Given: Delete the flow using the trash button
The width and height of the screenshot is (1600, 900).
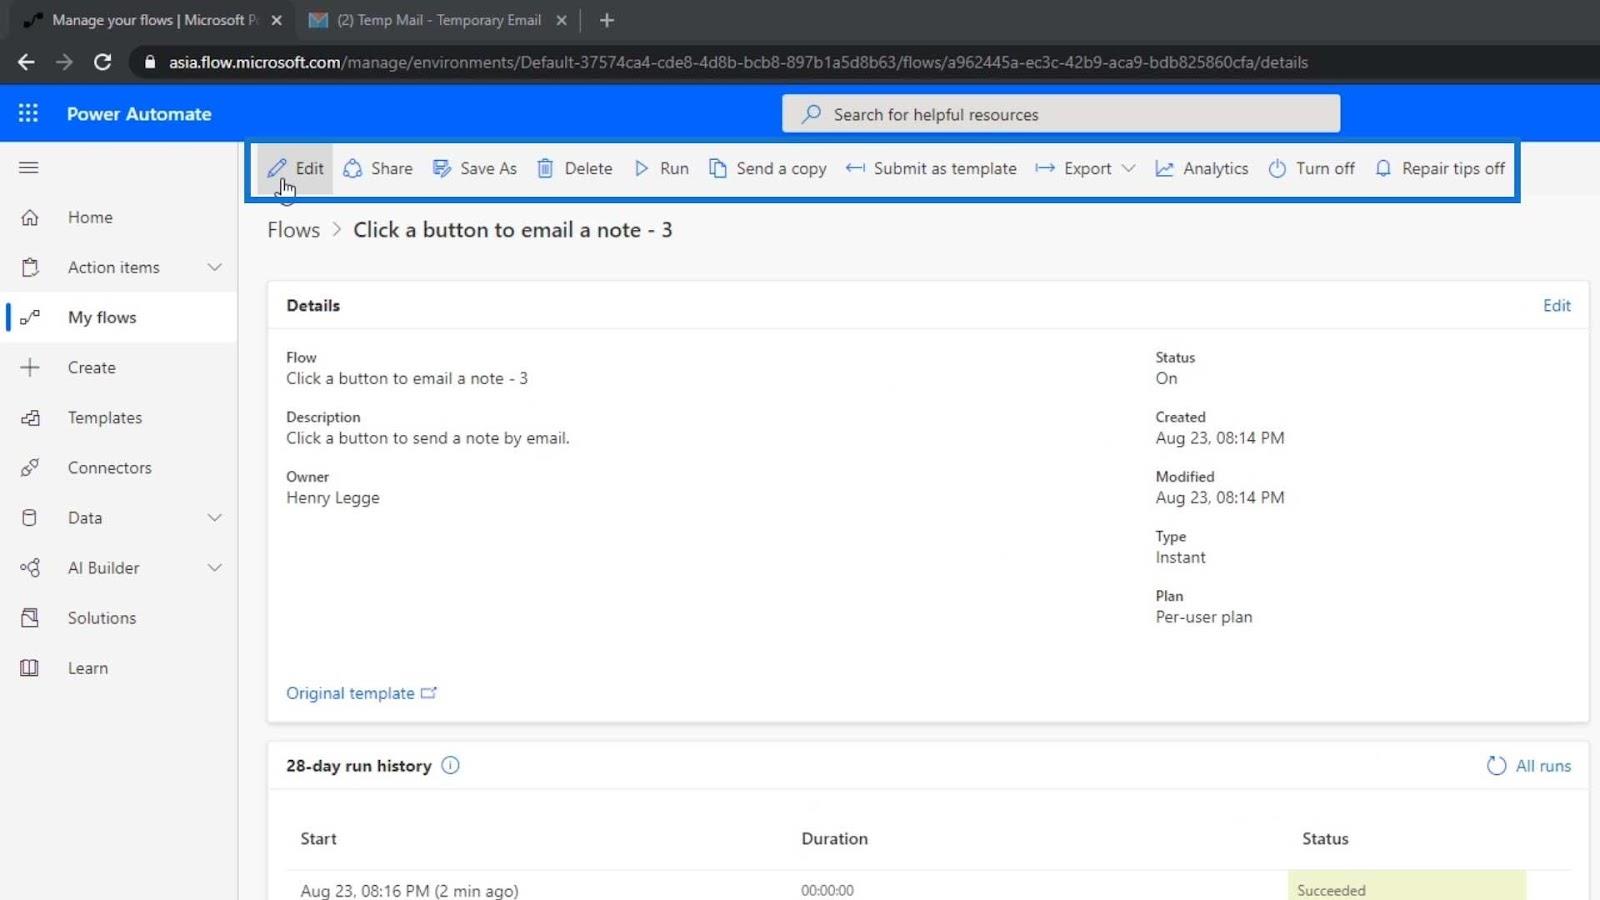Looking at the screenshot, I should (575, 168).
